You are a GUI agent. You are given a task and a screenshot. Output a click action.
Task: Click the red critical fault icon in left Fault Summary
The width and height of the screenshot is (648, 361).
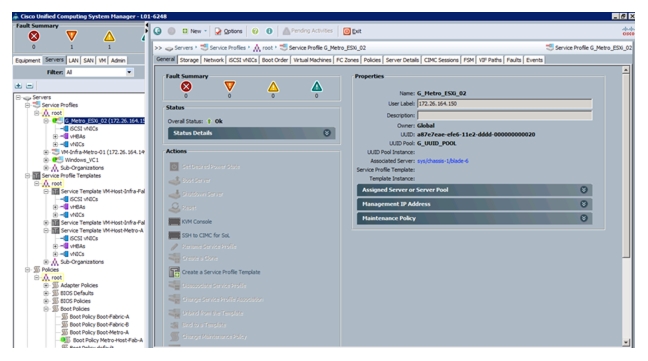(x=34, y=36)
